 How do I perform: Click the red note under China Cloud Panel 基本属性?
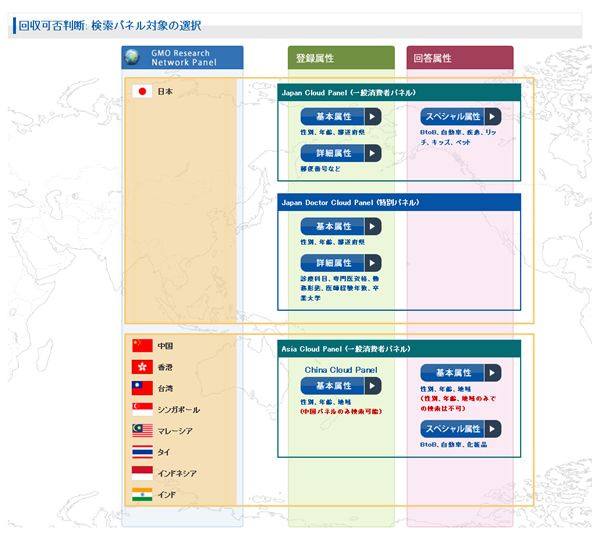click(341, 411)
